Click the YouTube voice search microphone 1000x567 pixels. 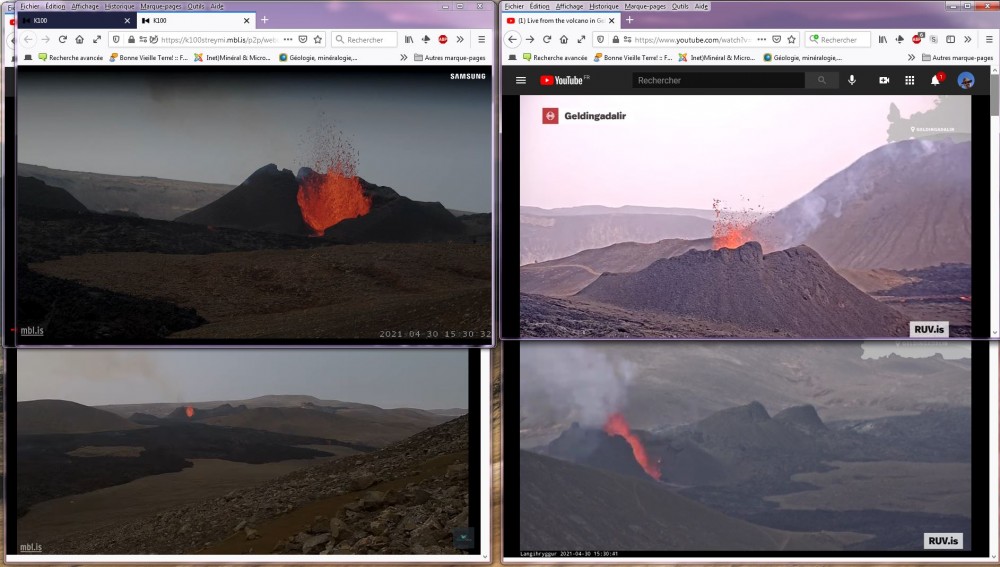click(852, 80)
